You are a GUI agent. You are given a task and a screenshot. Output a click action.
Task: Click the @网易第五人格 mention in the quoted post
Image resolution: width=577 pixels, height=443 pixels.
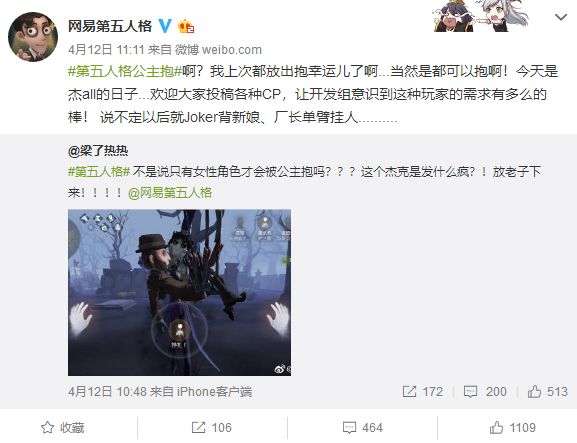click(x=170, y=193)
